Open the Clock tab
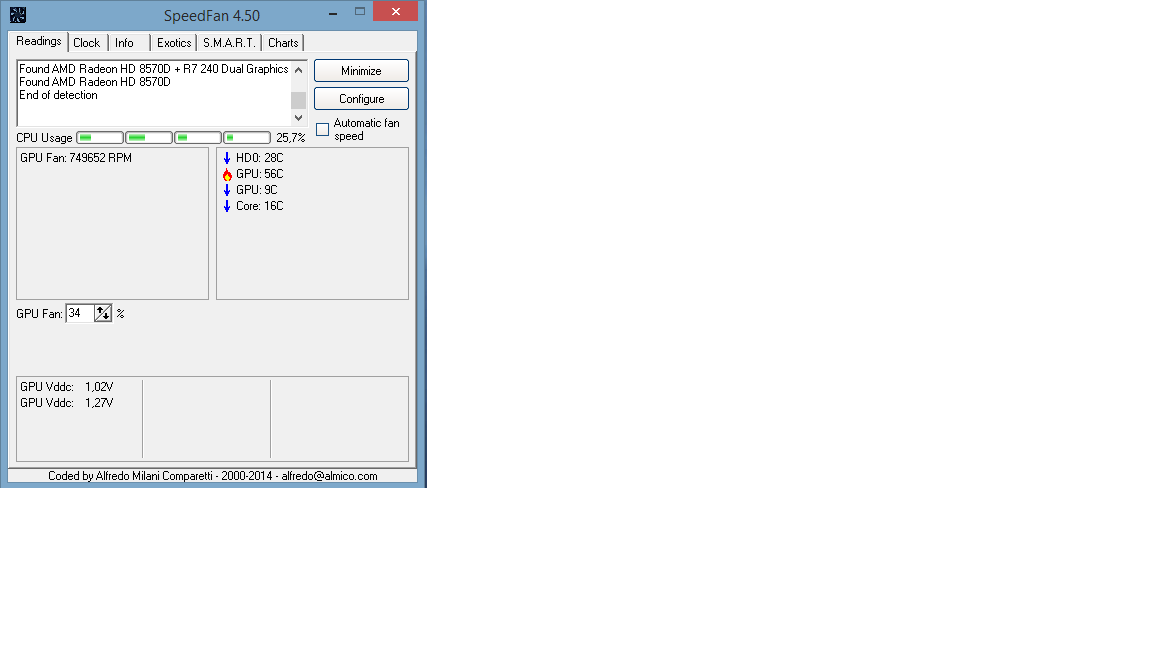Viewport: 1152px width, 648px height. 87,43
